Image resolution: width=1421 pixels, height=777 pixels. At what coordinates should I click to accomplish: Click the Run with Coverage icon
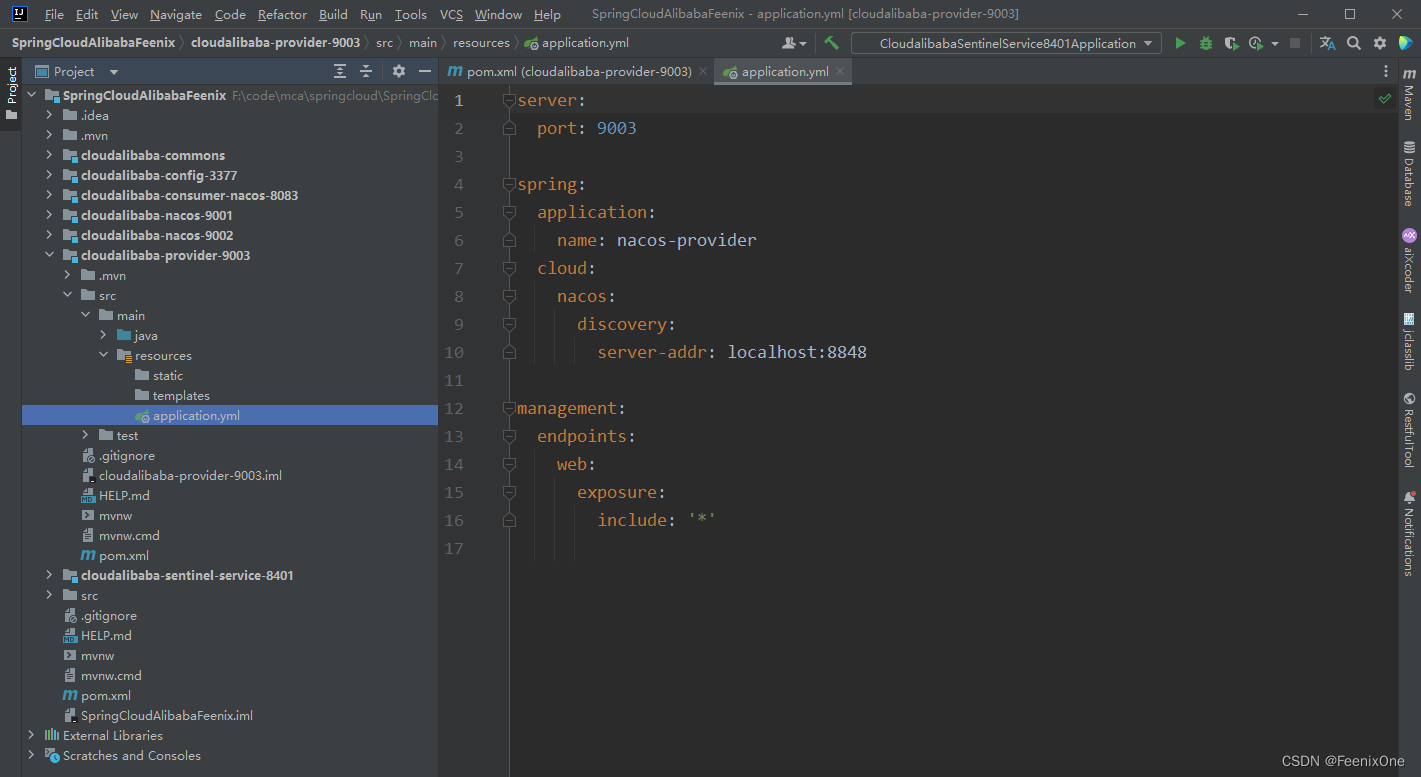[1232, 43]
